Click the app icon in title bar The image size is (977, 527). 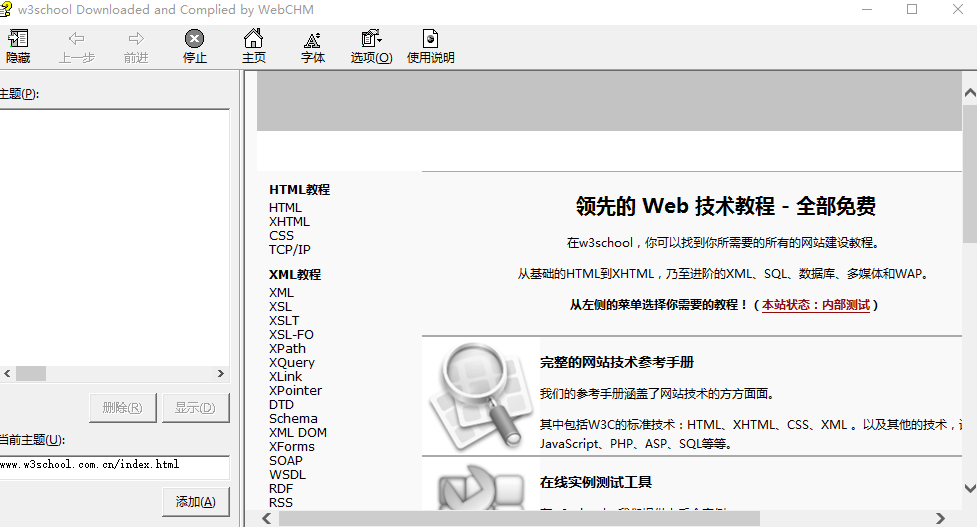7,9
